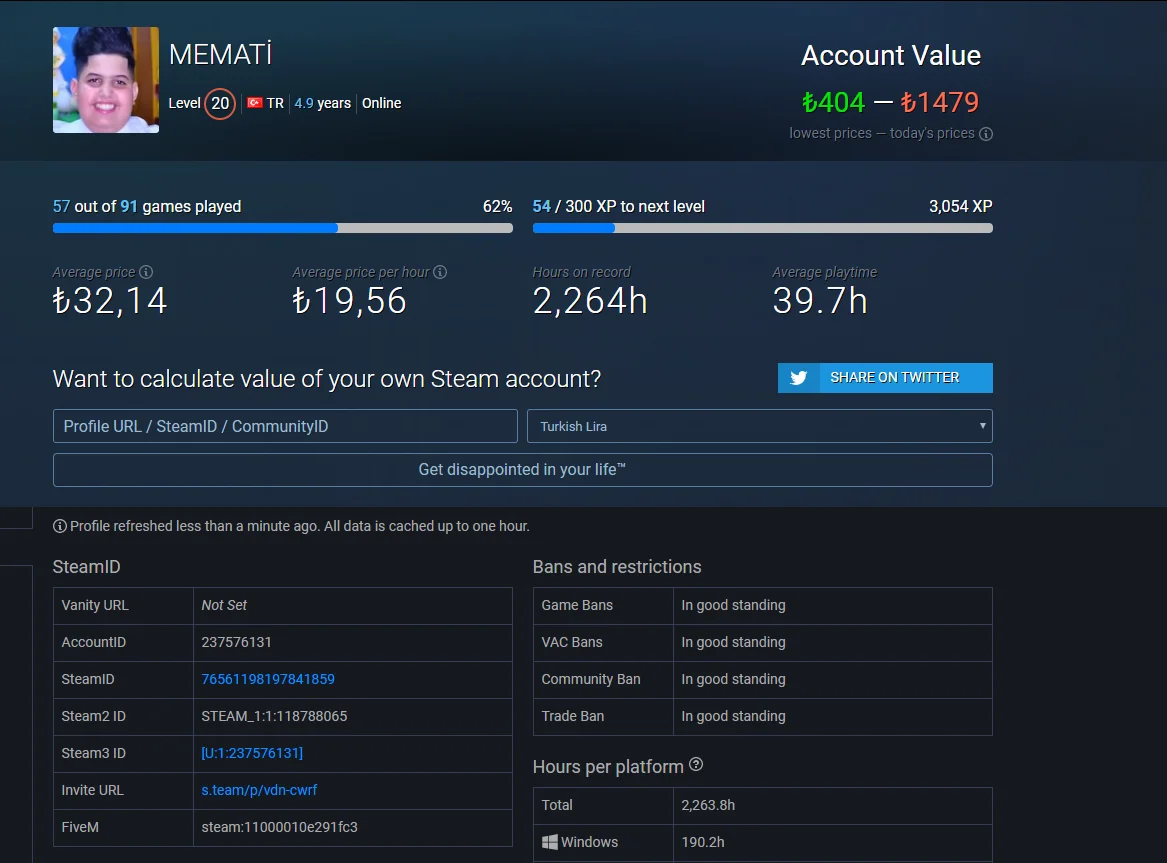Click the Turkish flag icon
Viewport: 1167px width, 863px height.
click(x=255, y=103)
